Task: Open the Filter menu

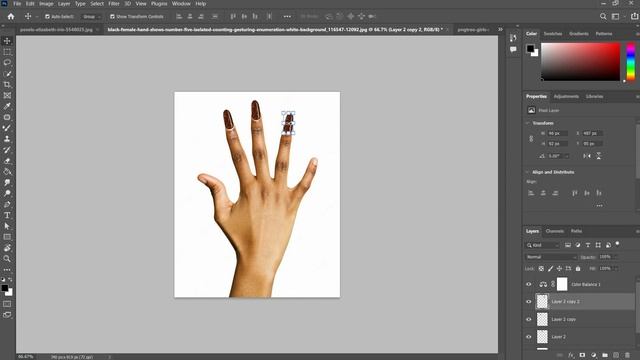Action: 114,4
